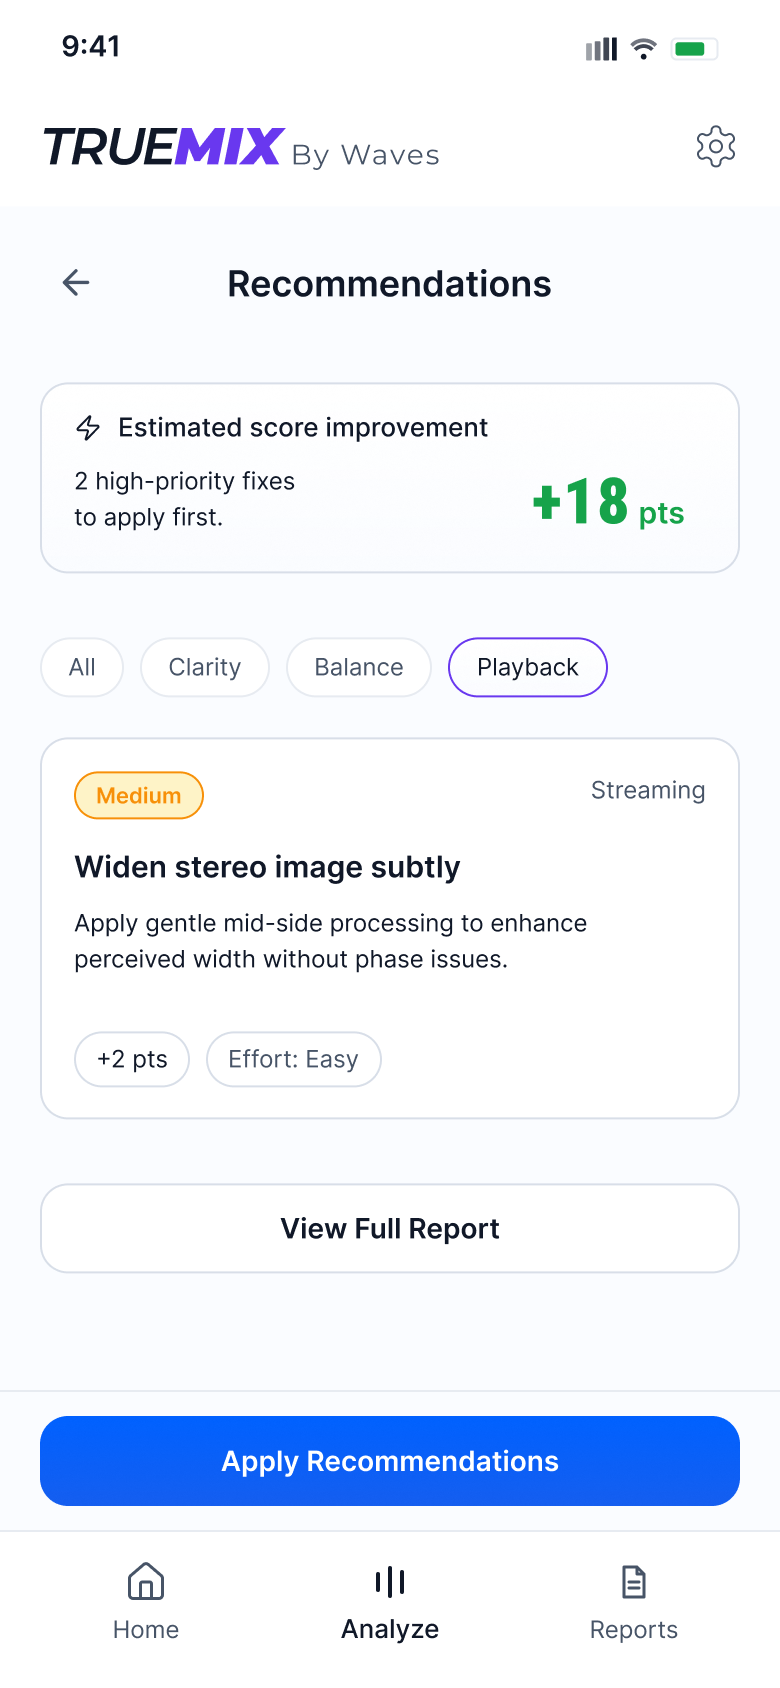Viewport: 780px width, 1688px height.
Task: Tap the Home house icon
Action: (146, 1581)
